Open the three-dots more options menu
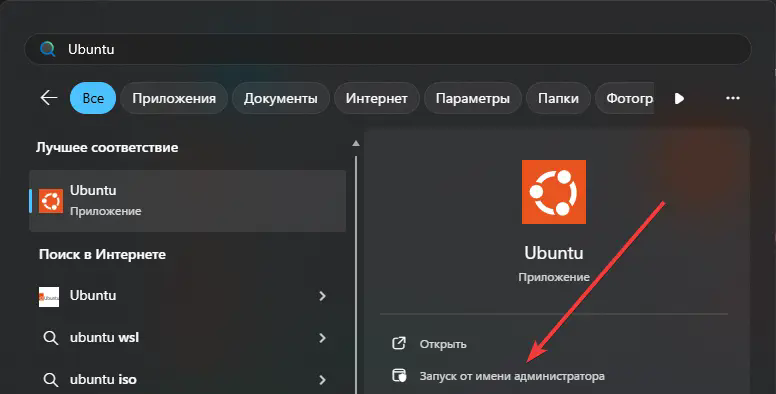This screenshot has width=776, height=394. (733, 98)
